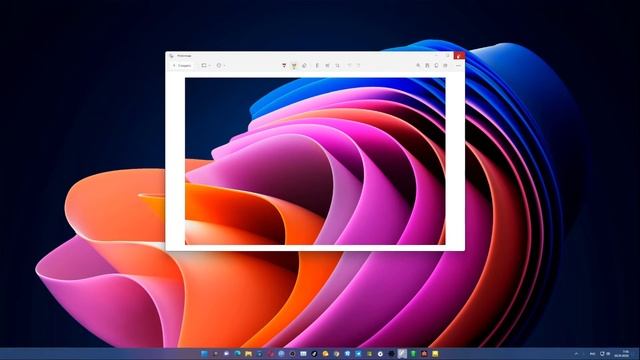The height and width of the screenshot is (360, 640).
Task: Copy the snip to the clipboard
Action: click(436, 65)
